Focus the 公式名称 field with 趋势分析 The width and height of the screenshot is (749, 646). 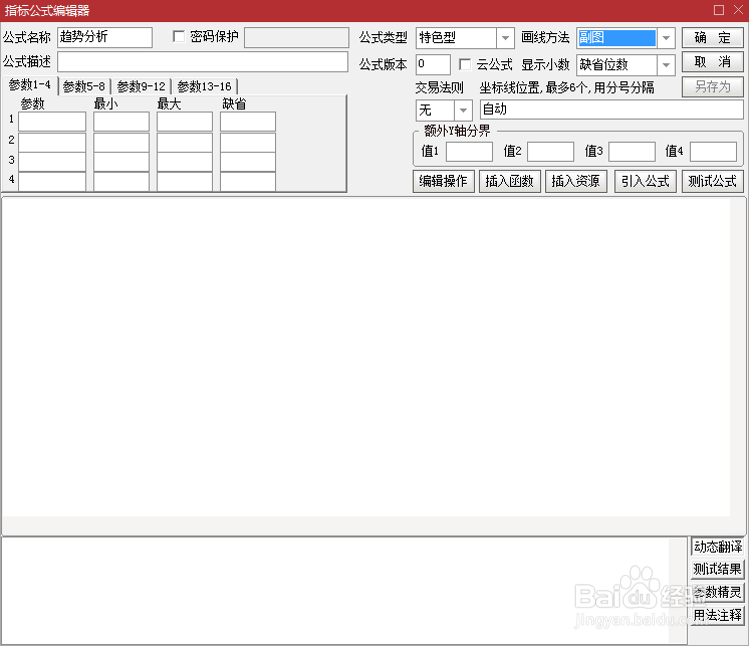[x=105, y=37]
